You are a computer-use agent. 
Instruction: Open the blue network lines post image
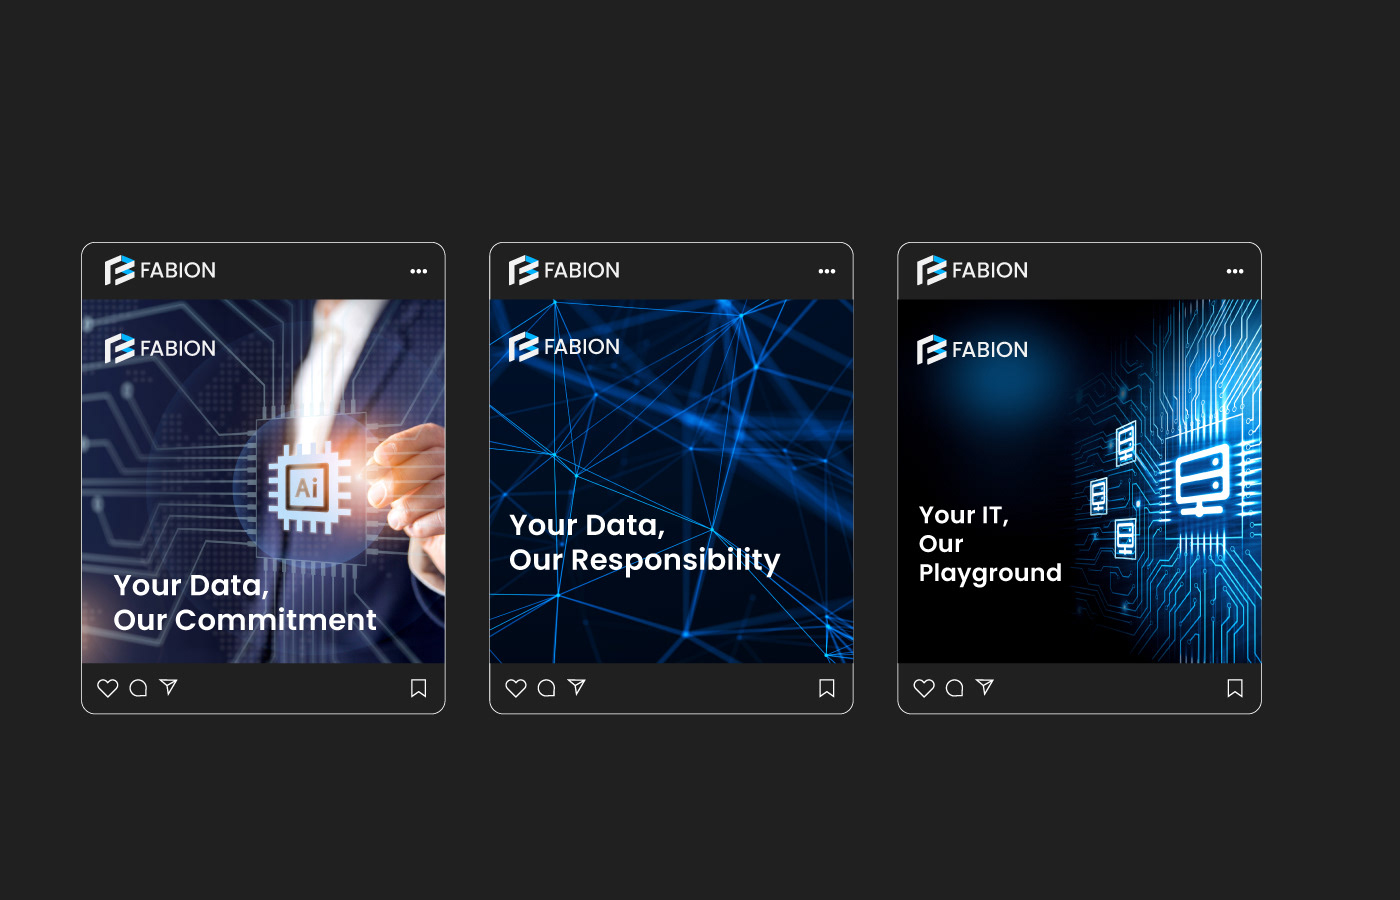pos(671,481)
